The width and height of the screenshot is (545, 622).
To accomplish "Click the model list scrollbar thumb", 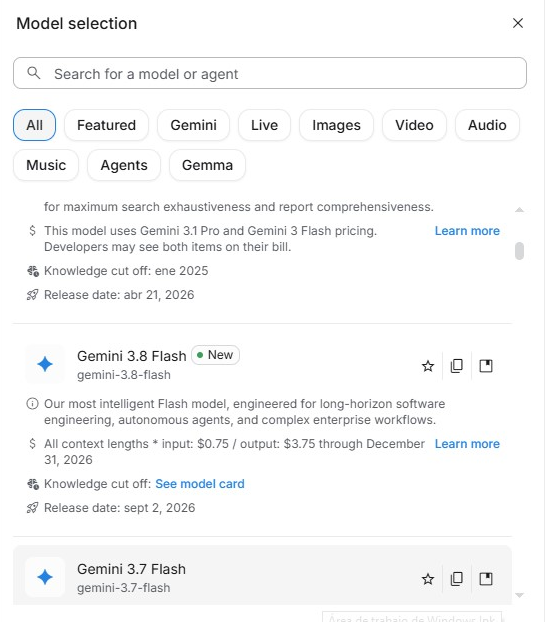I will pyautogui.click(x=519, y=251).
